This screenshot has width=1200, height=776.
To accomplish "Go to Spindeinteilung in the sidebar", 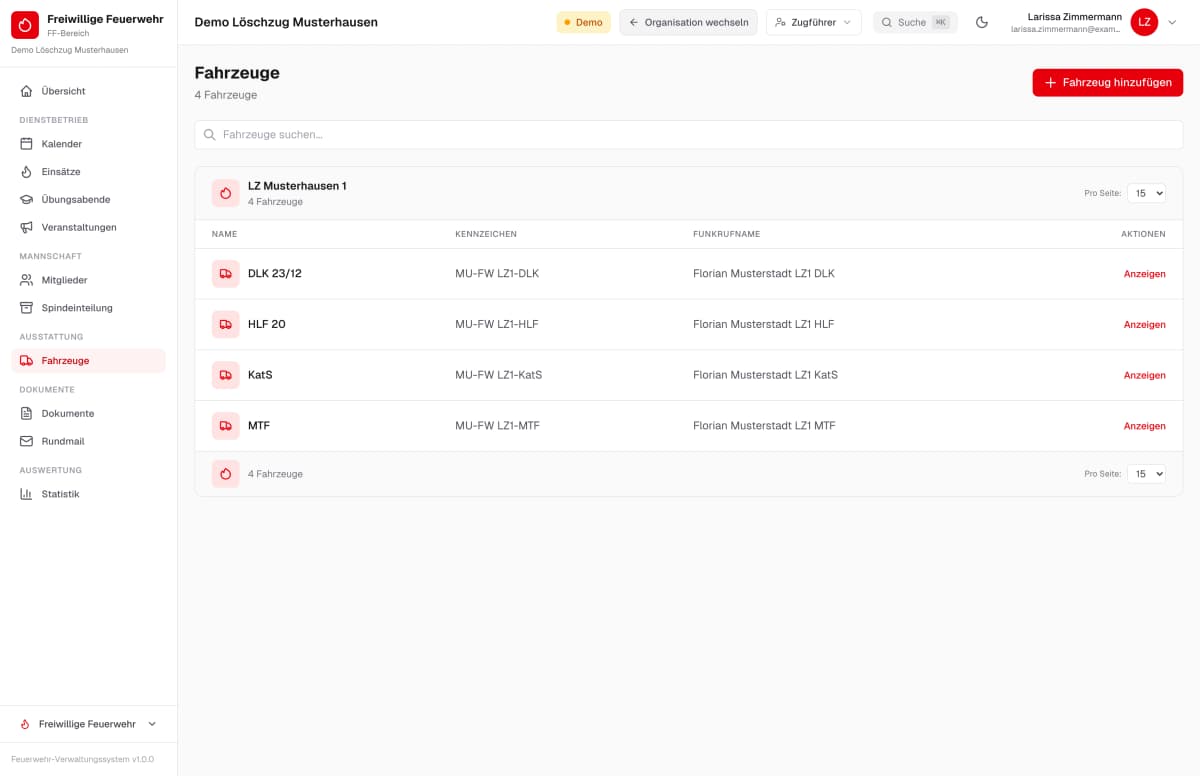I will [x=88, y=308].
